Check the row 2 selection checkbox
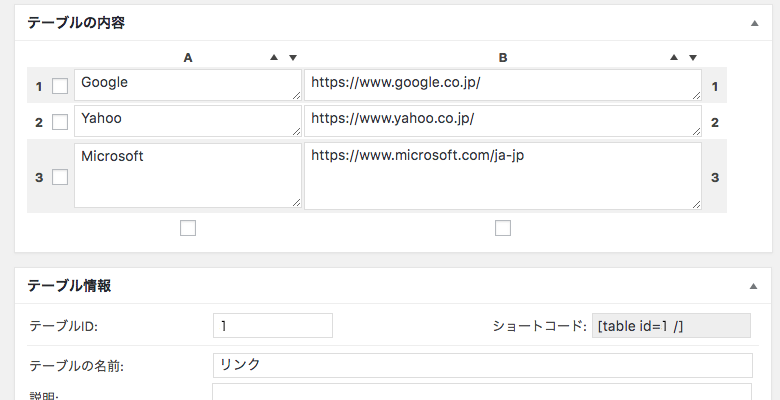 point(60,122)
